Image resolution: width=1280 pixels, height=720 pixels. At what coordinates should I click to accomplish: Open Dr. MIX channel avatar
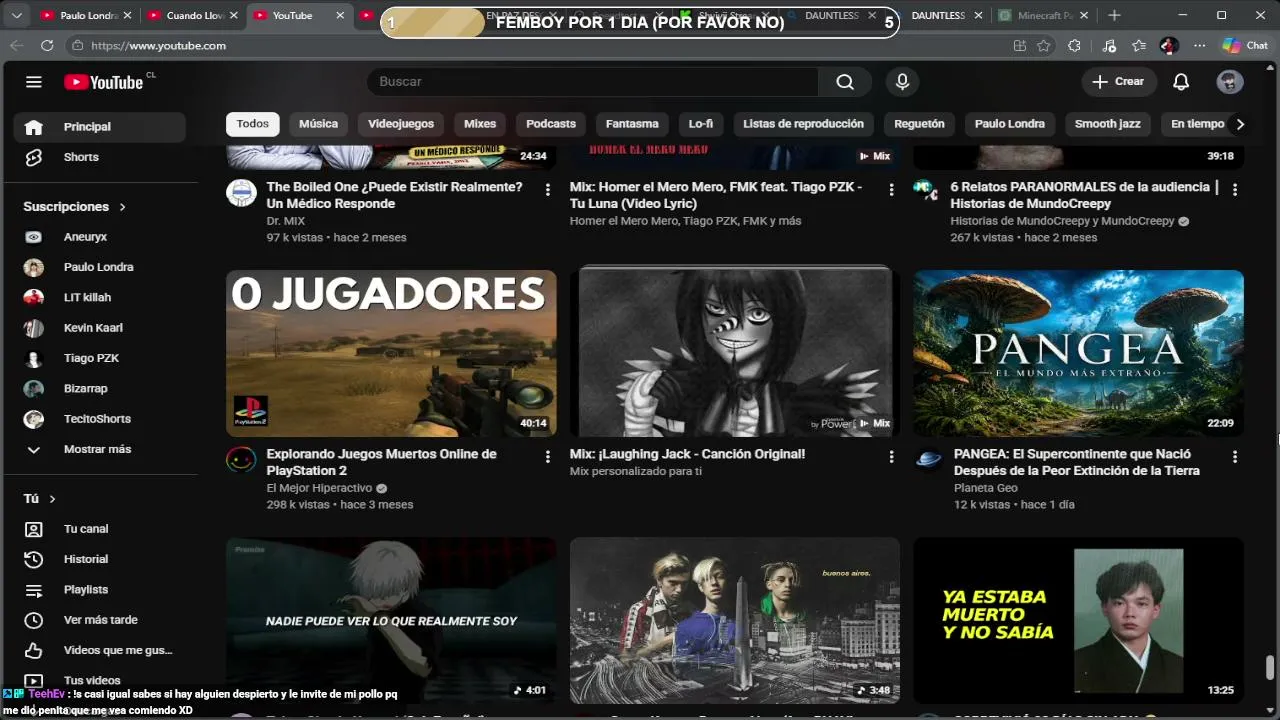click(241, 192)
